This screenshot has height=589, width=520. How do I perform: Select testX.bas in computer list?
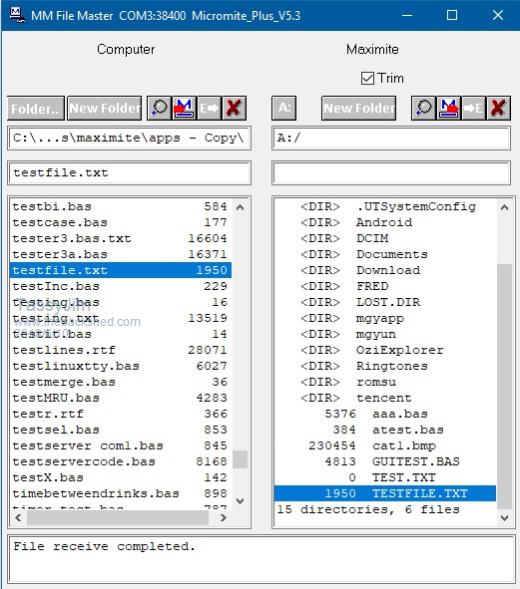pyautogui.click(x=120, y=478)
